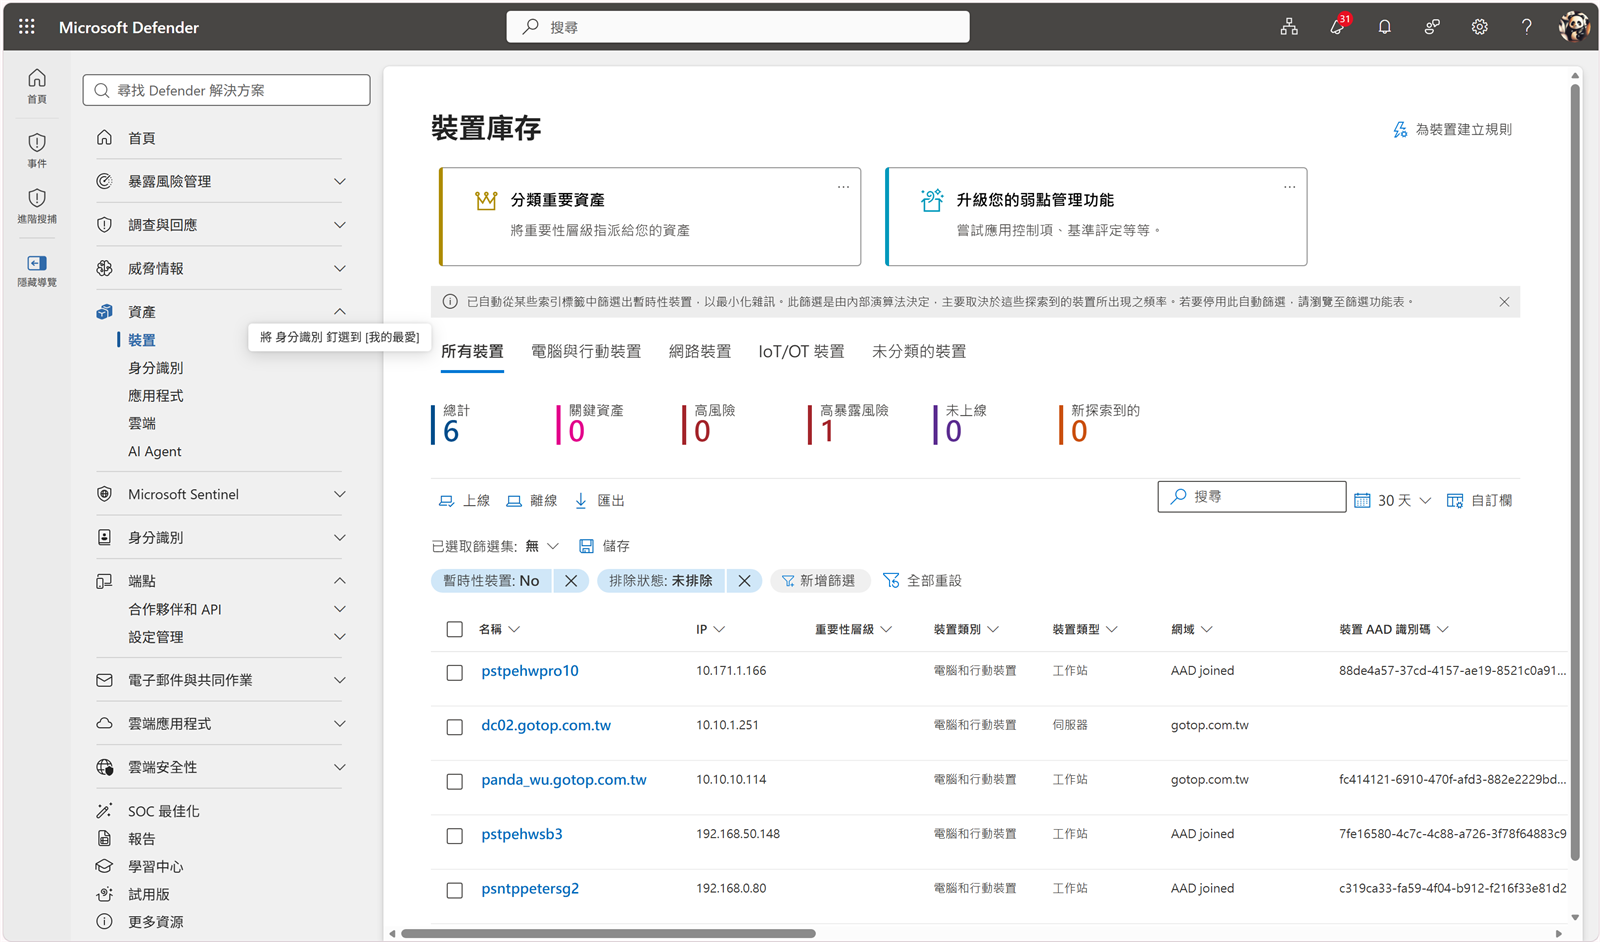Switch to 電腦與行動裝置 tab
This screenshot has width=1600, height=942.
click(x=586, y=352)
